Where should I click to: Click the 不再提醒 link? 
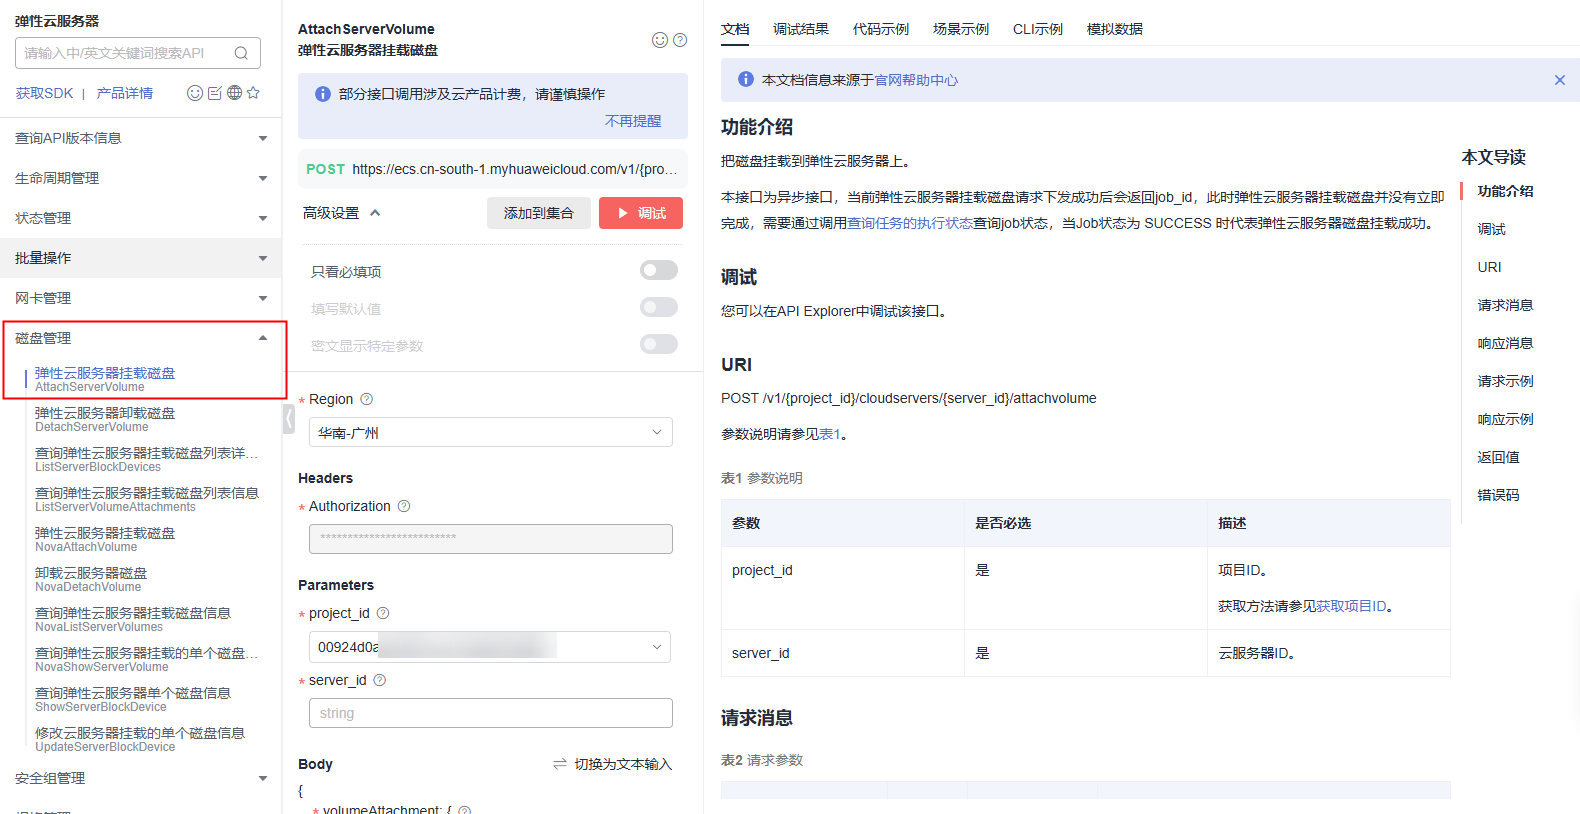tap(633, 121)
